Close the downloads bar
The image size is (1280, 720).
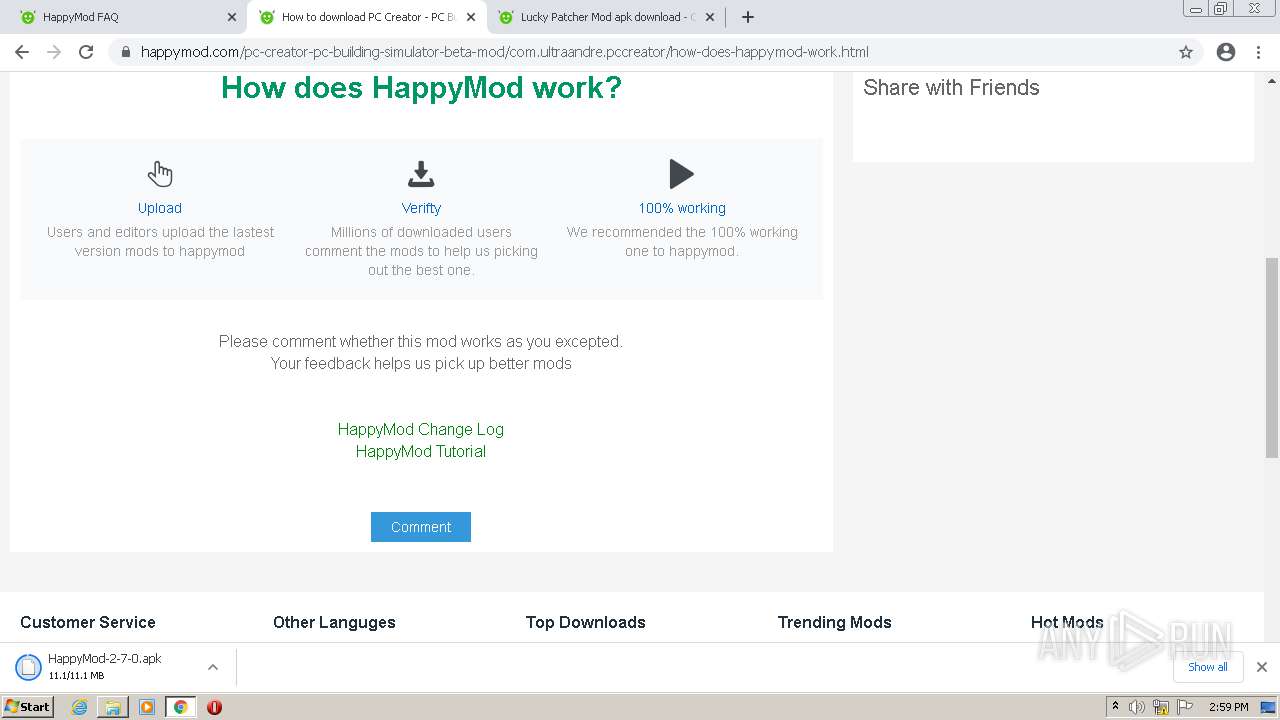click(x=1262, y=667)
